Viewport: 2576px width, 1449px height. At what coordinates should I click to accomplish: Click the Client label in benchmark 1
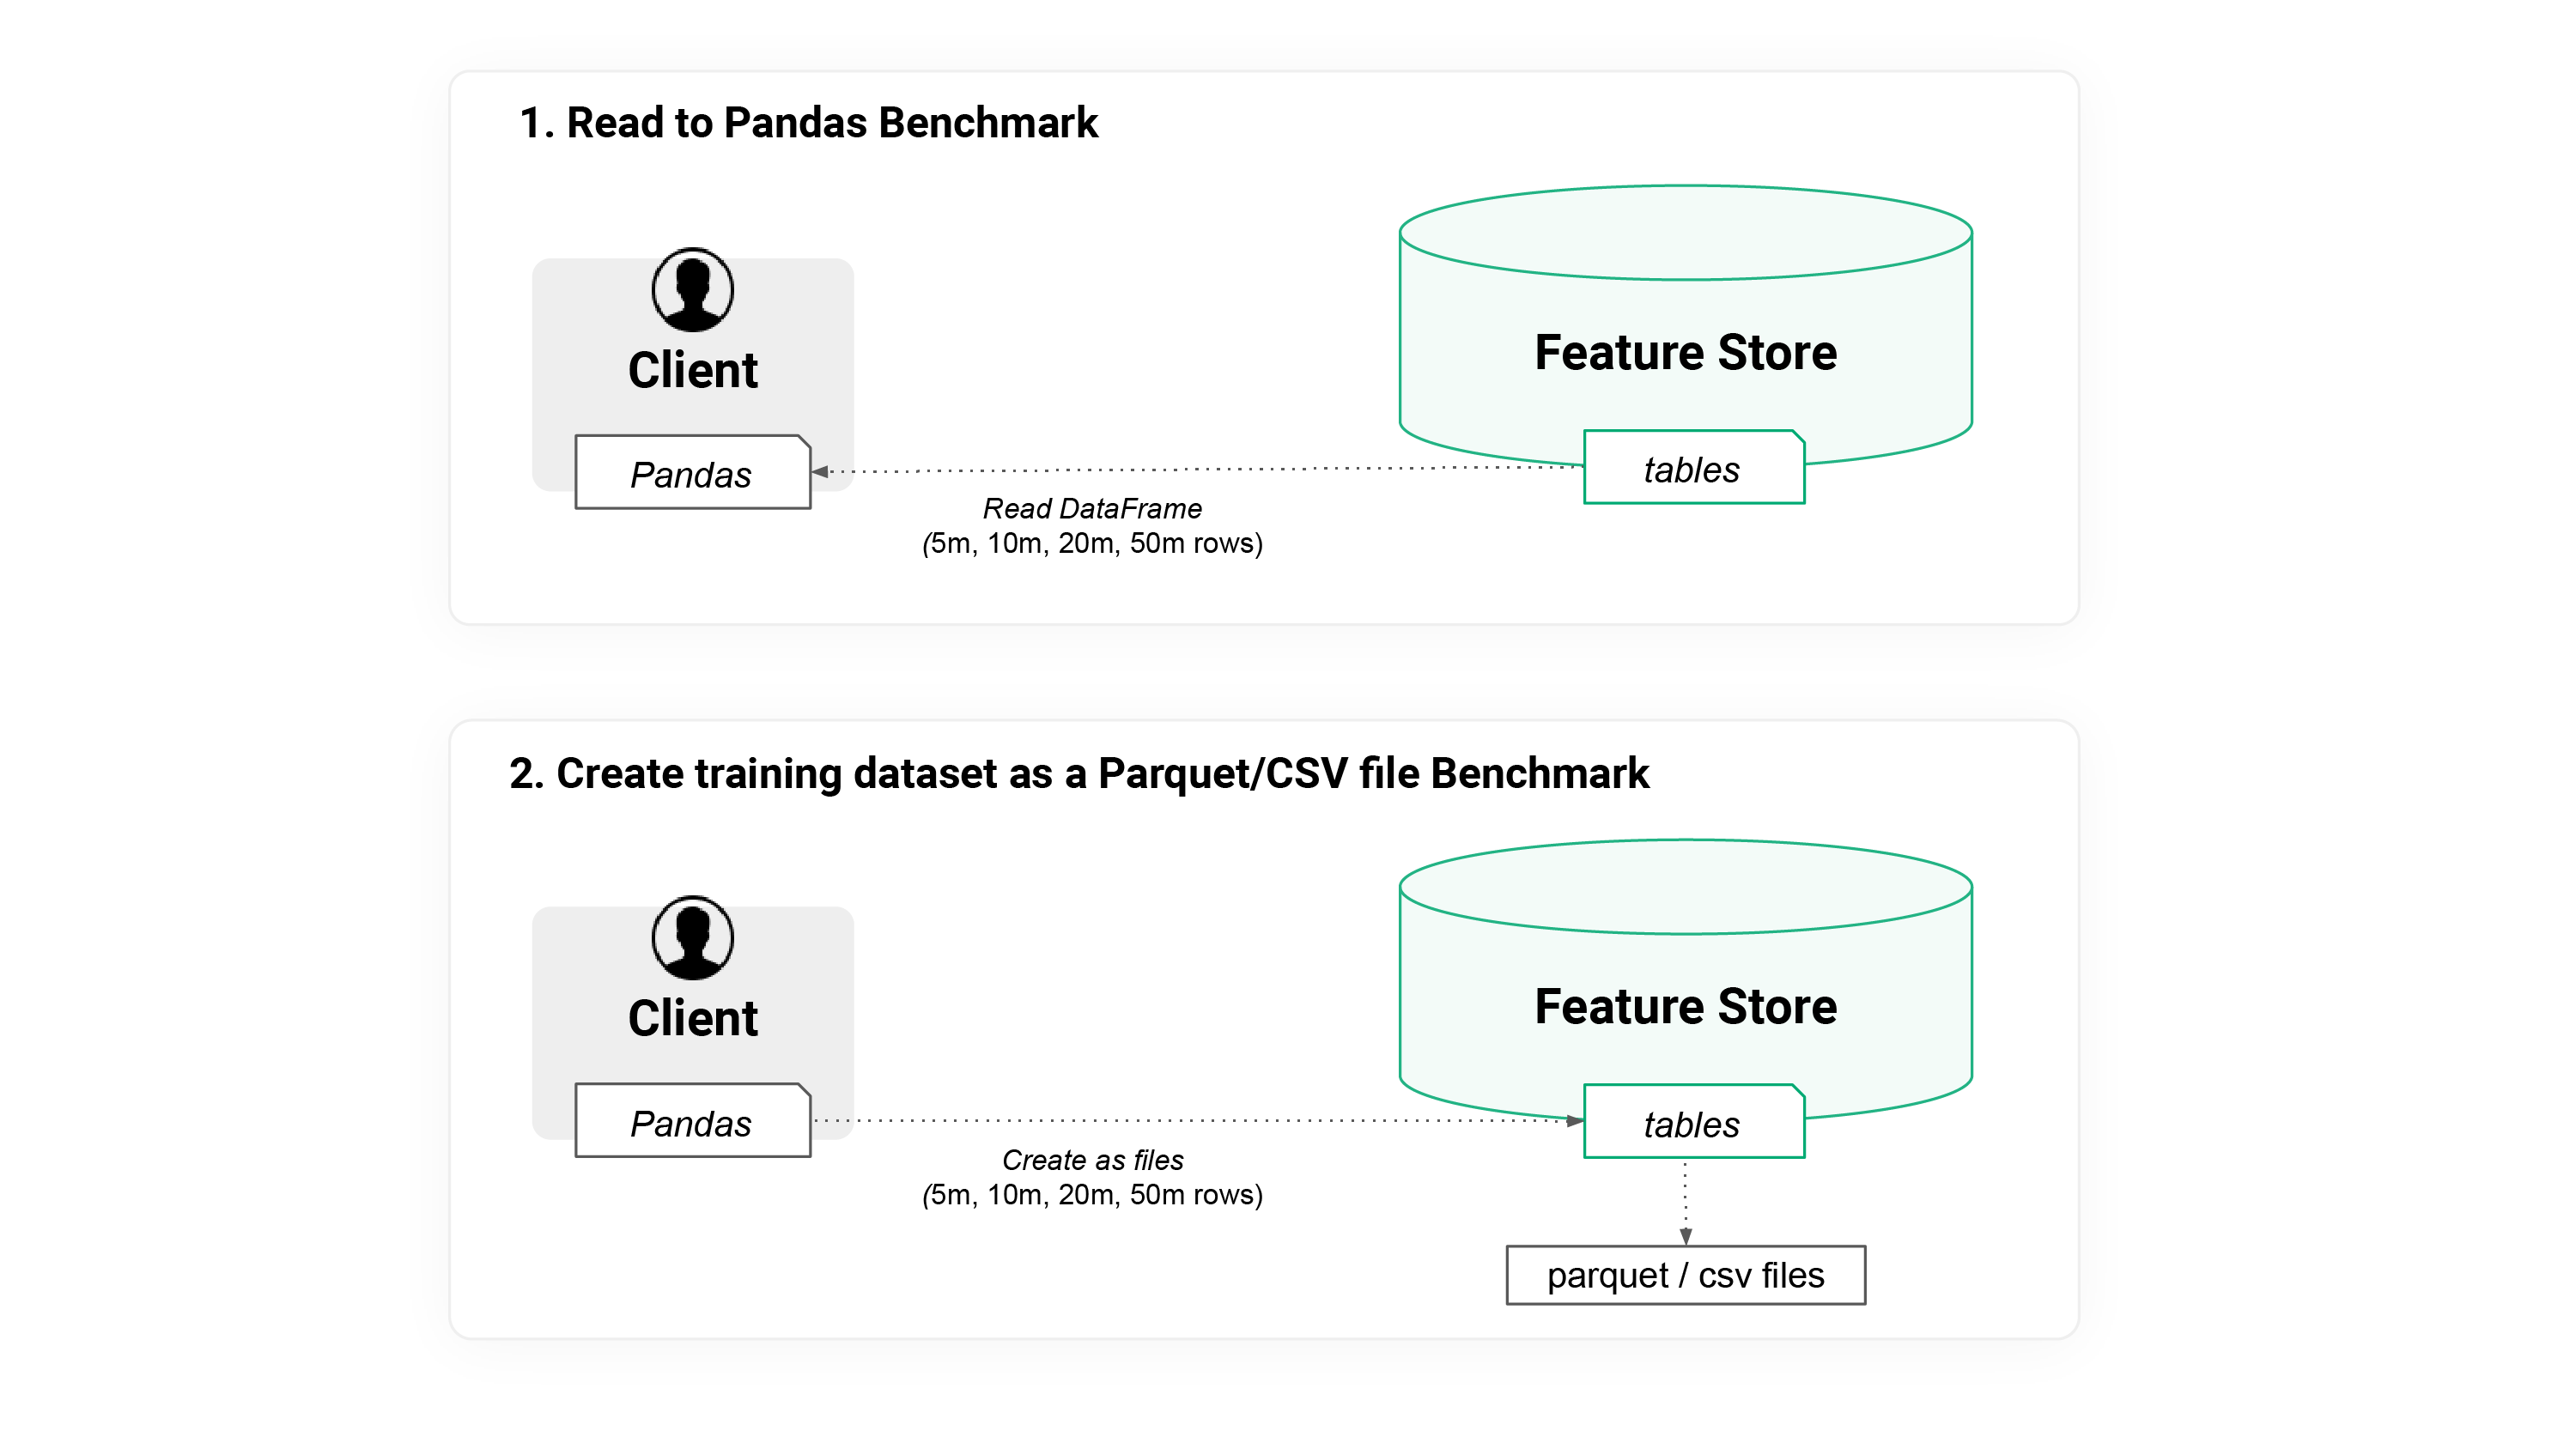692,370
